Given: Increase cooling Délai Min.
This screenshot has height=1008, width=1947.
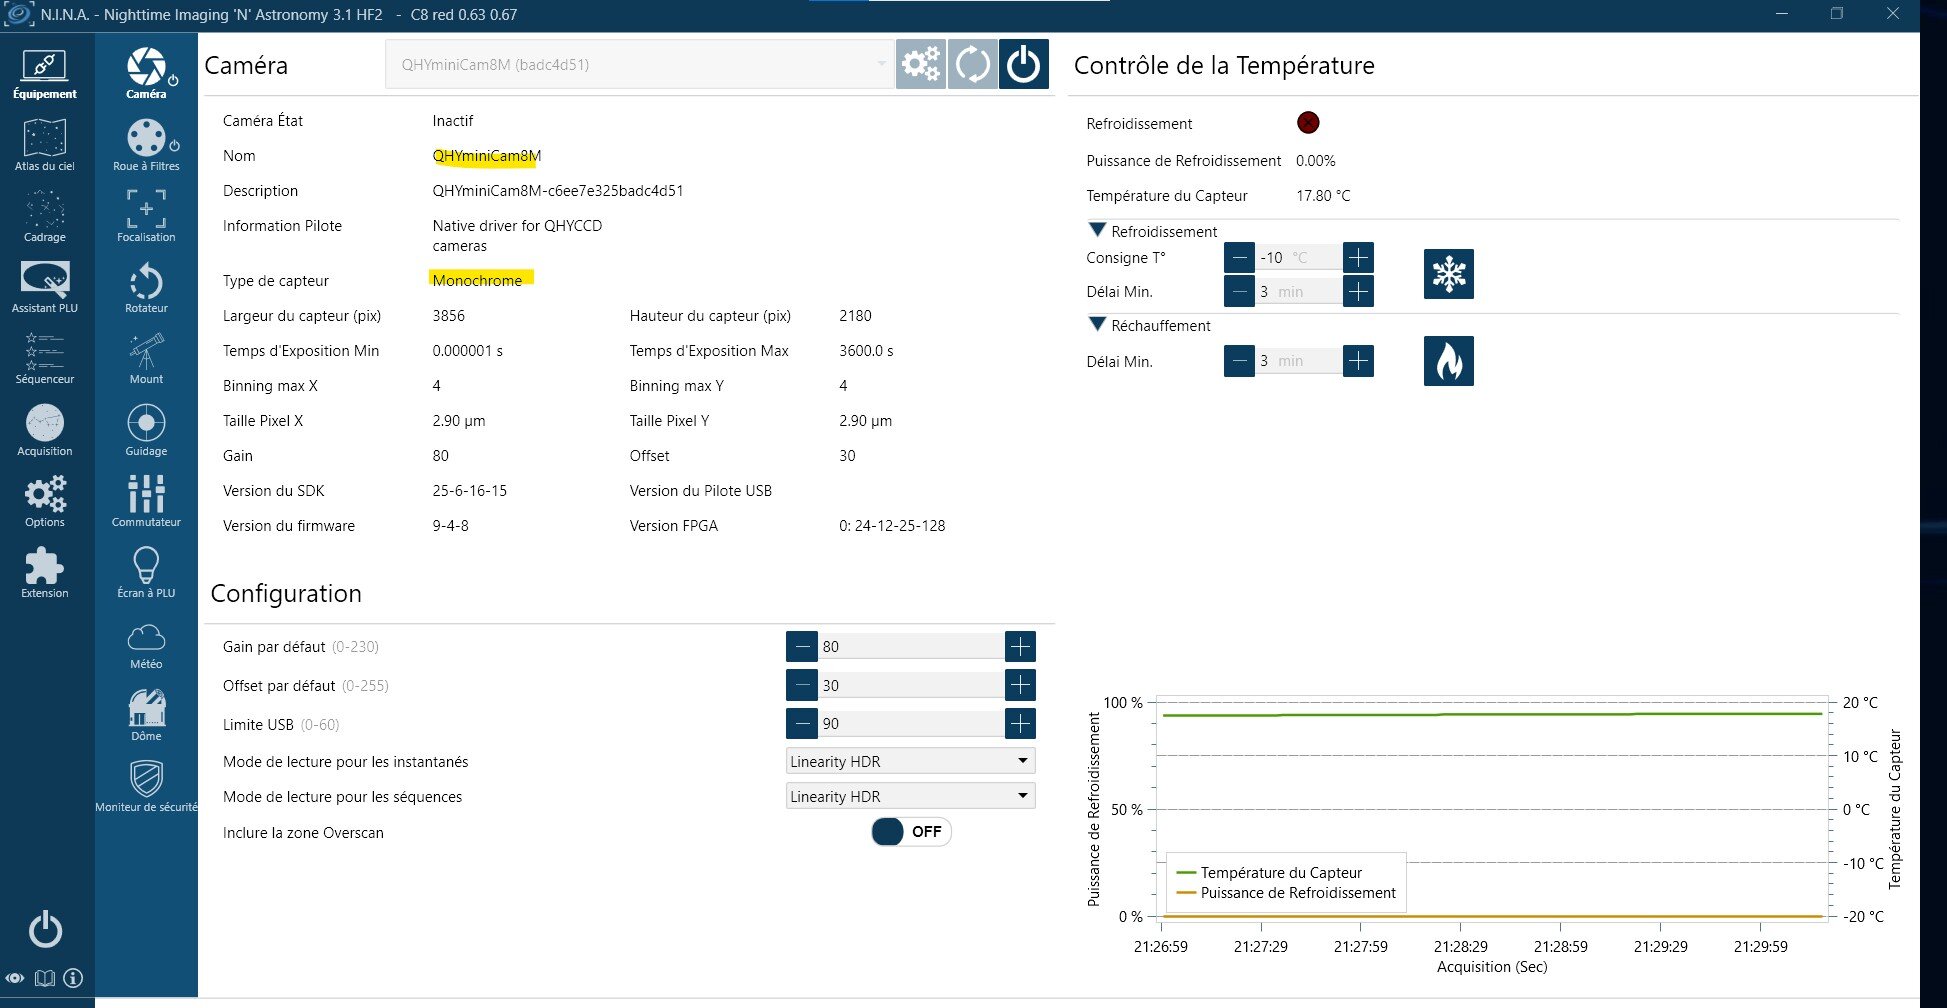Looking at the screenshot, I should 1358,292.
